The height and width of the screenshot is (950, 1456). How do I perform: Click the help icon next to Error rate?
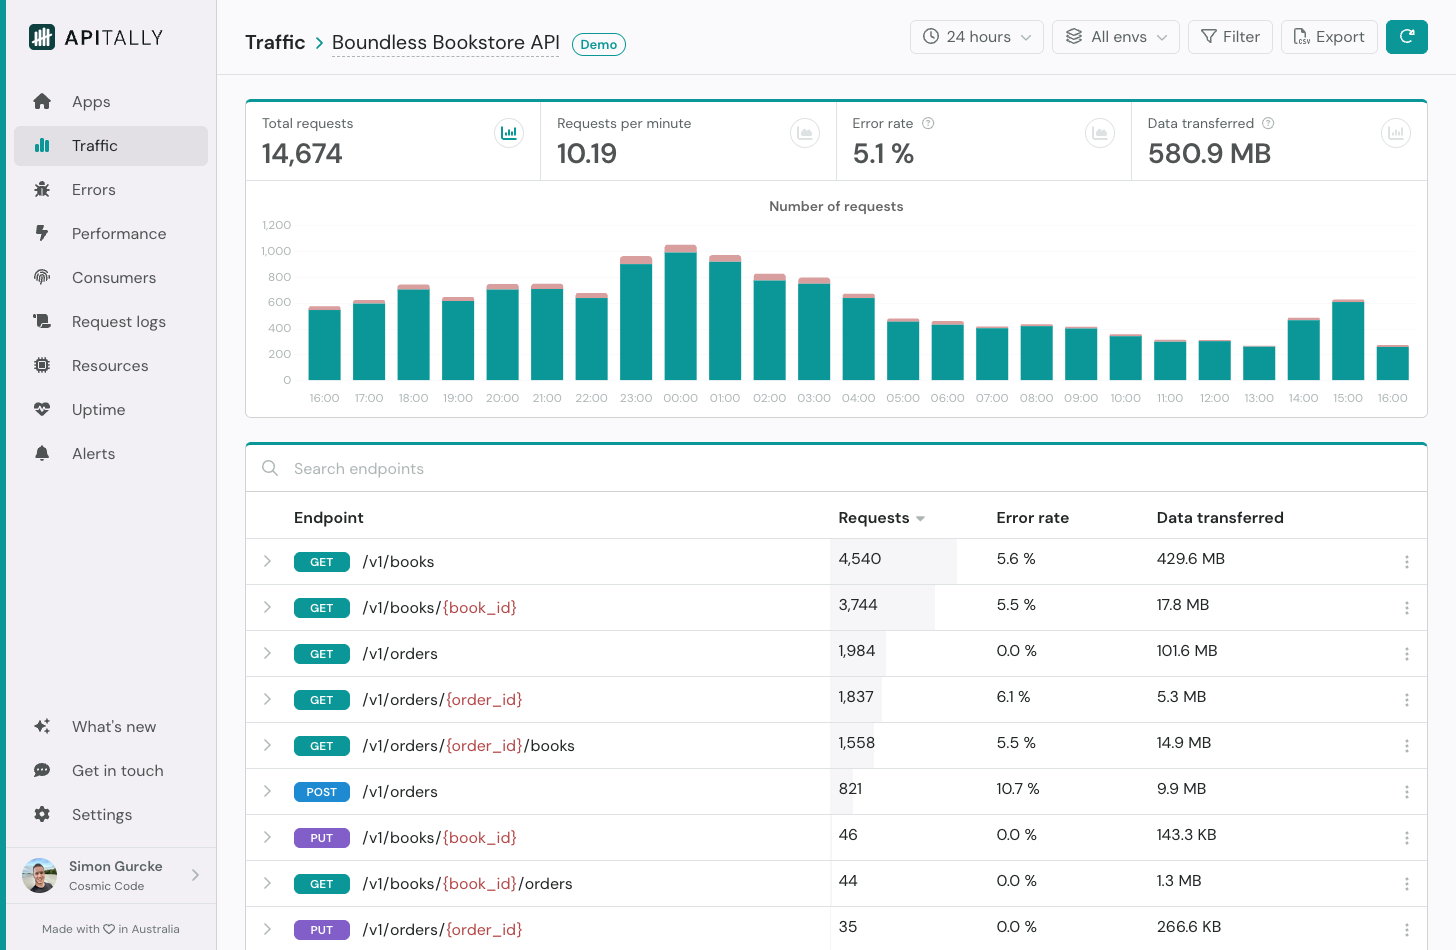click(x=928, y=123)
